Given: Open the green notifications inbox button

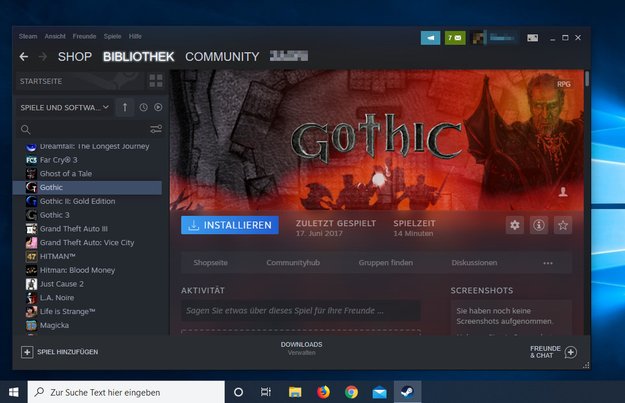Looking at the screenshot, I should click(455, 38).
